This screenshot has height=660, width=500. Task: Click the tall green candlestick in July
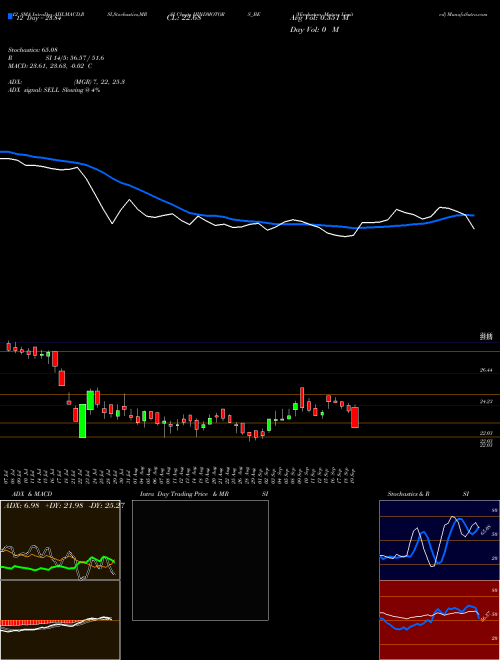(82, 421)
